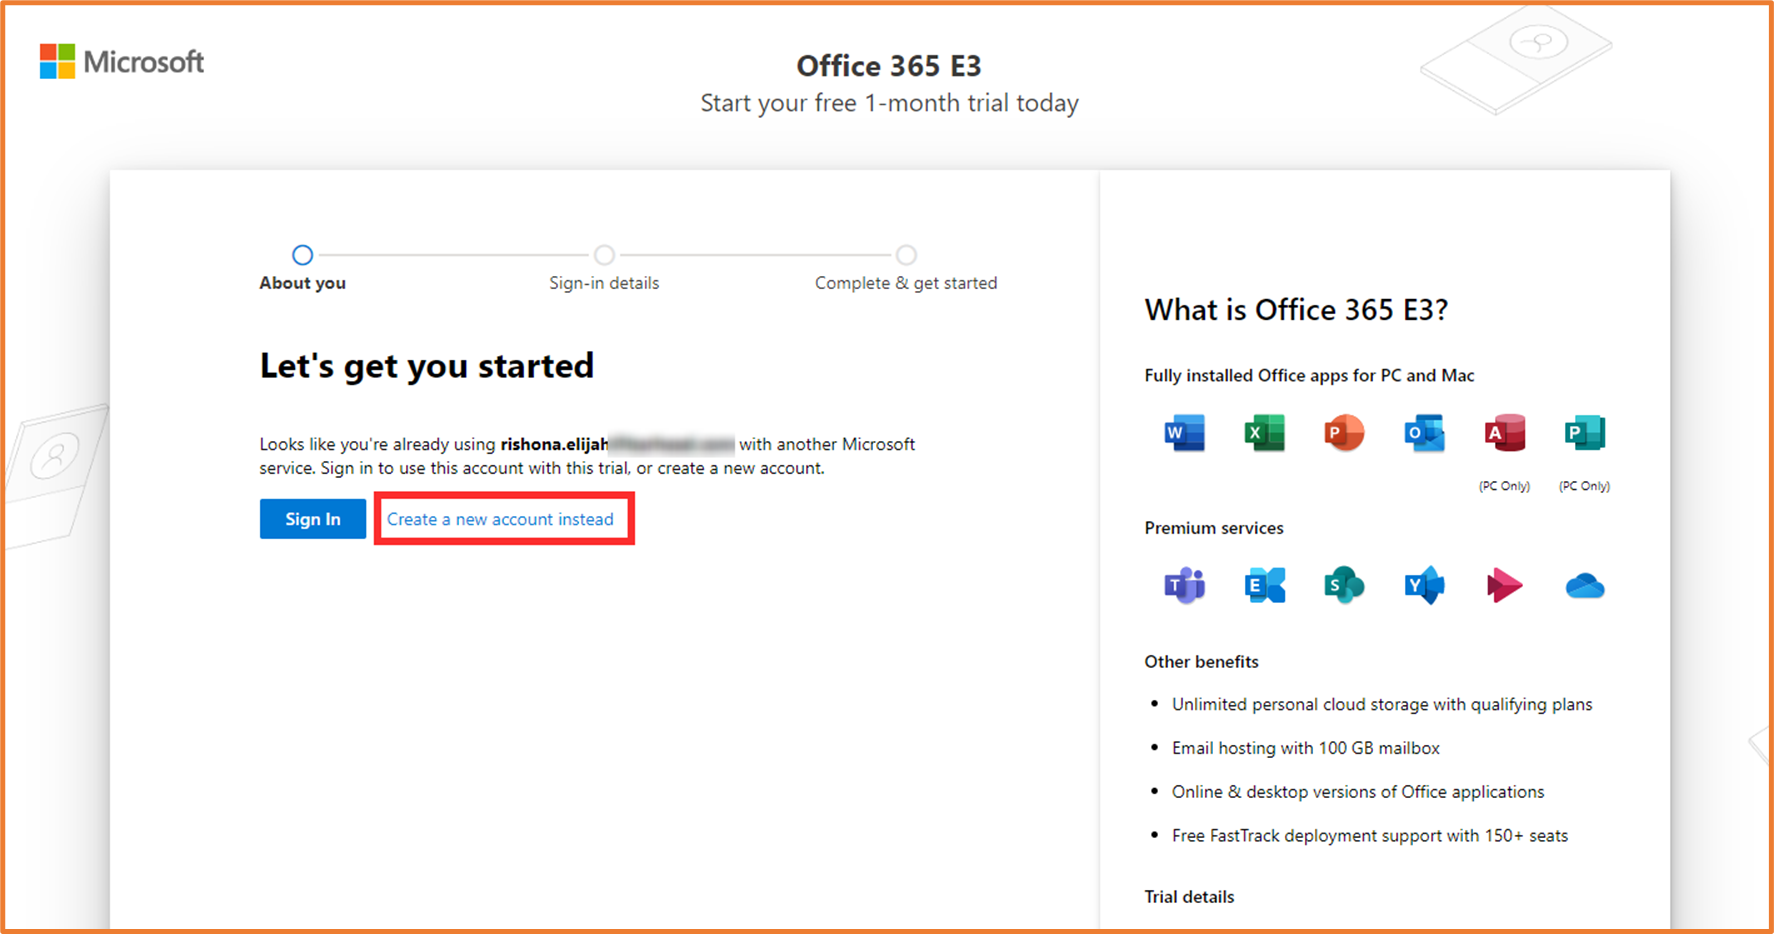Image resolution: width=1774 pixels, height=934 pixels.
Task: Click the Complete & get started step
Action: 906,255
